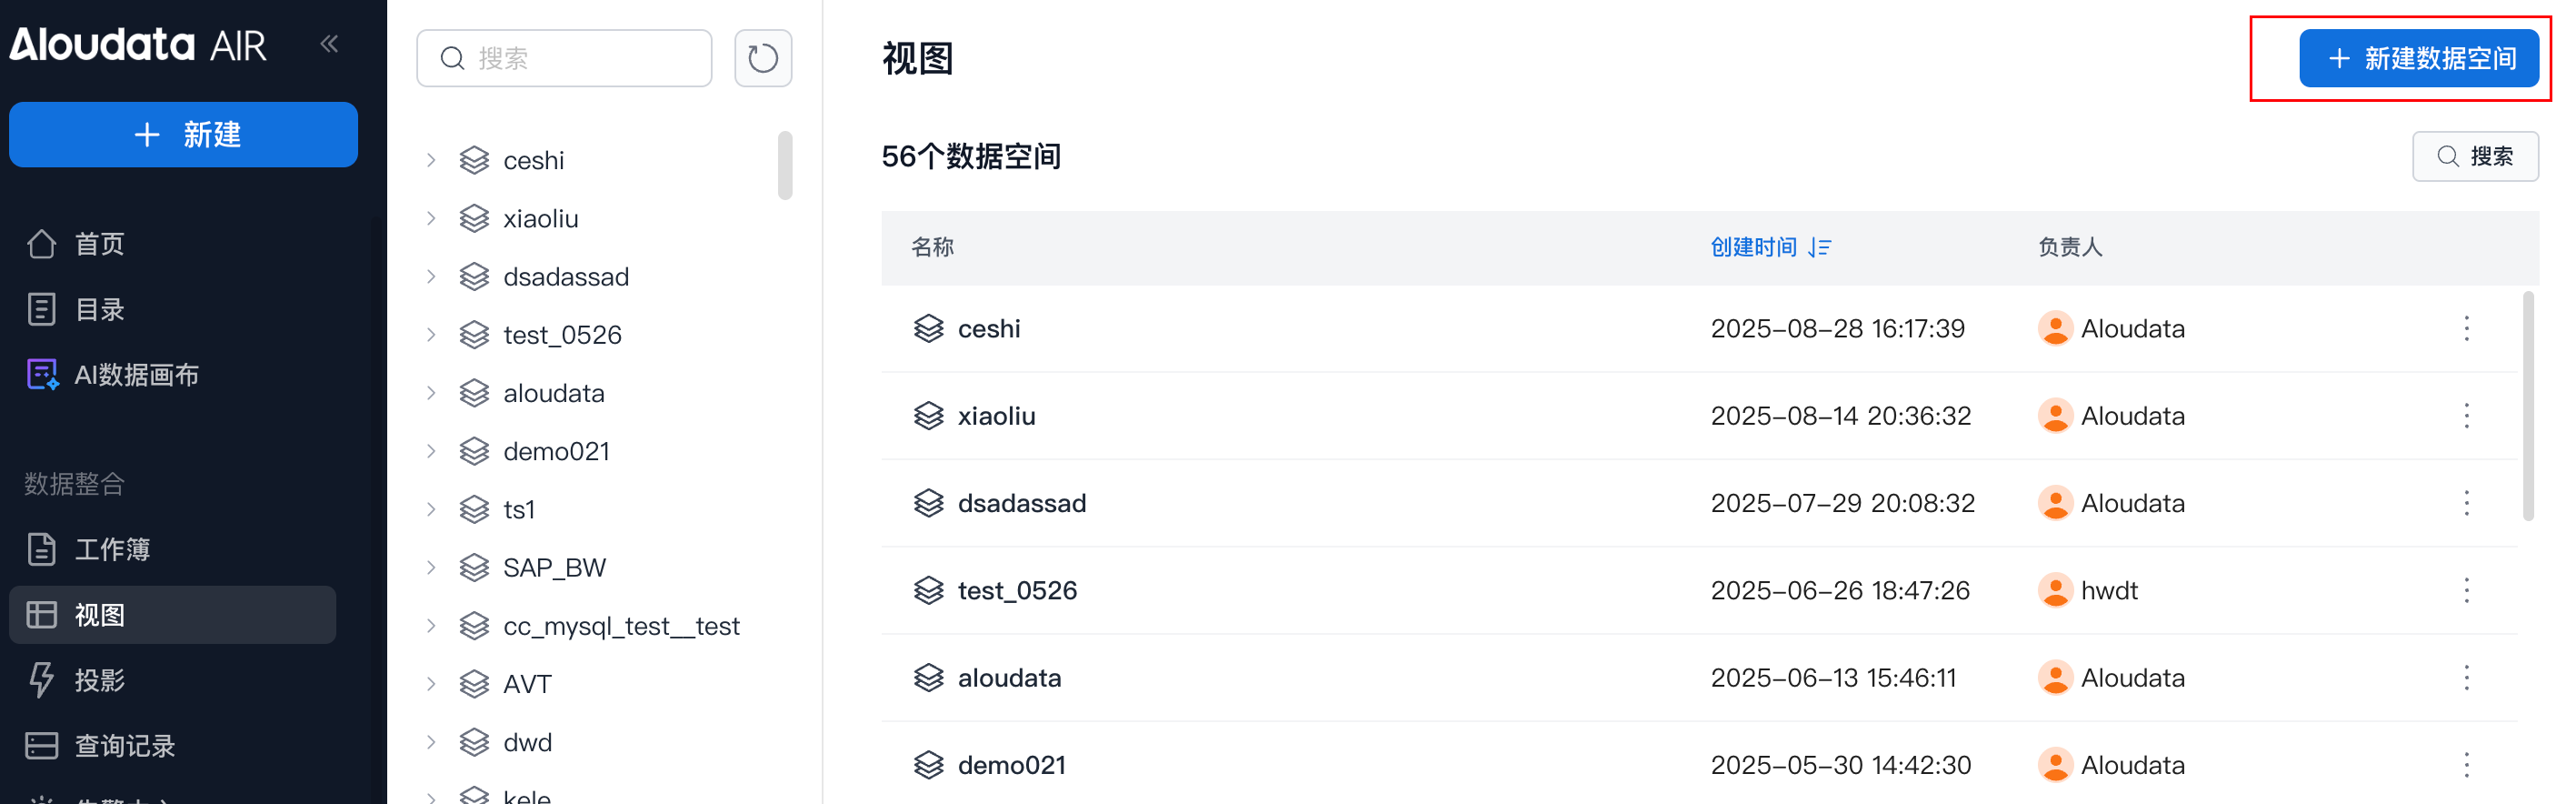Click the blue 新建 button

click(183, 135)
